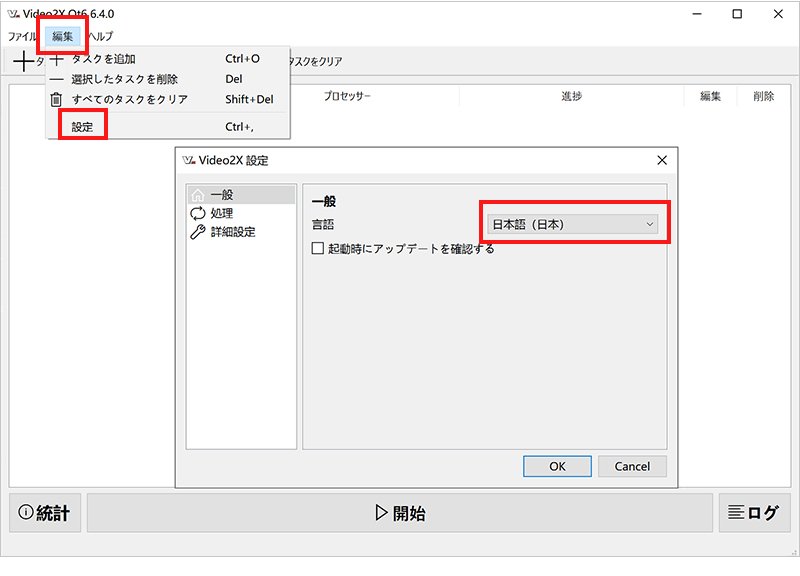800x576 pixels.
Task: Click Cancel in settings dialog
Action: tap(632, 466)
